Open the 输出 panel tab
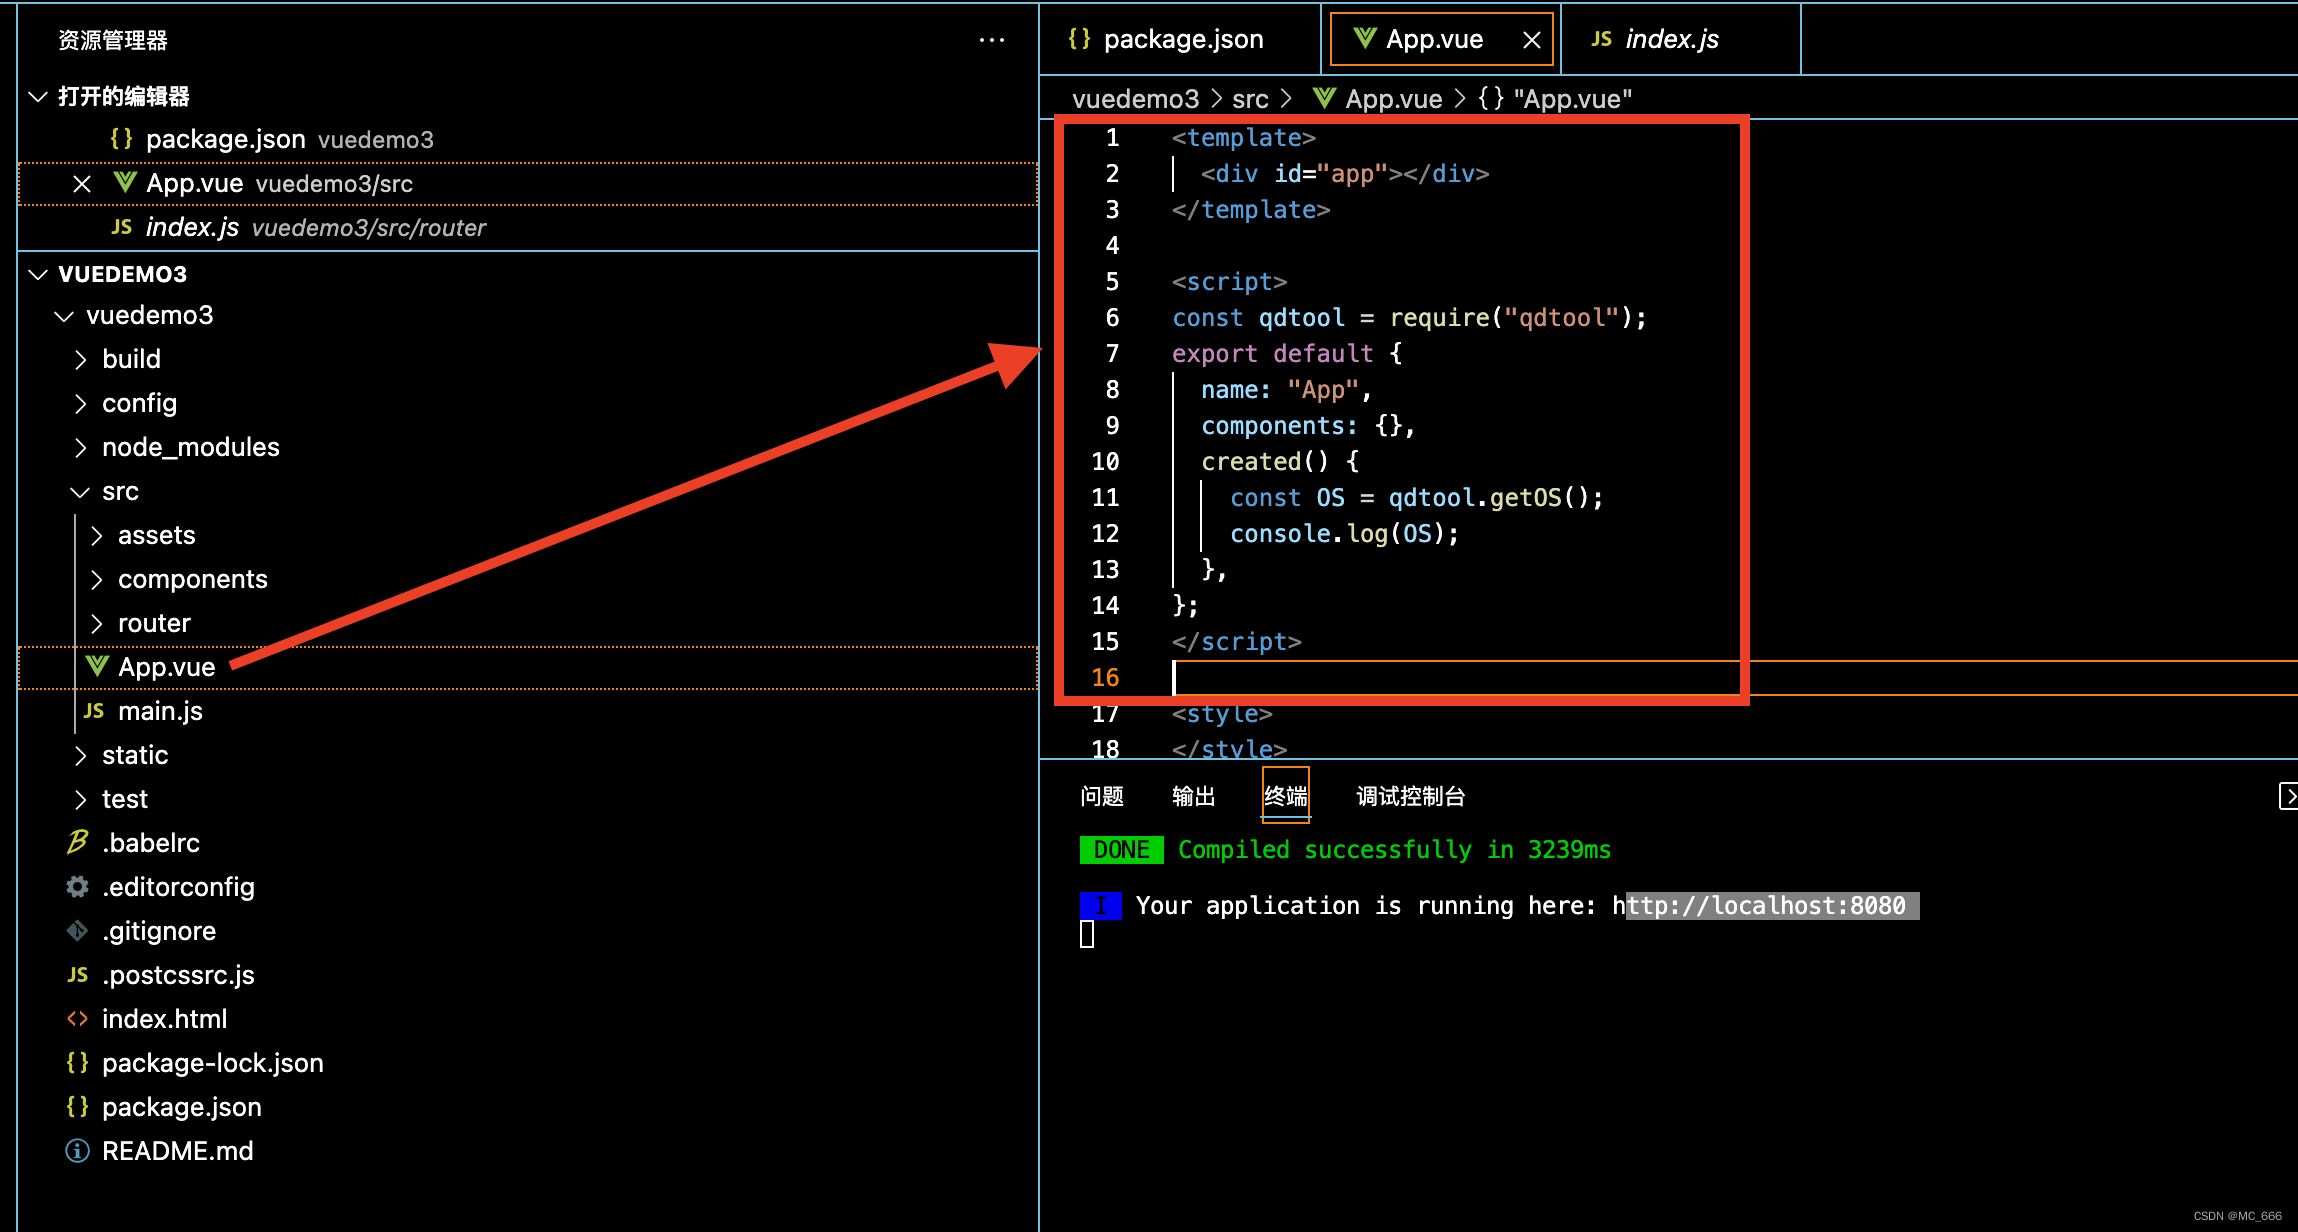 (1193, 796)
